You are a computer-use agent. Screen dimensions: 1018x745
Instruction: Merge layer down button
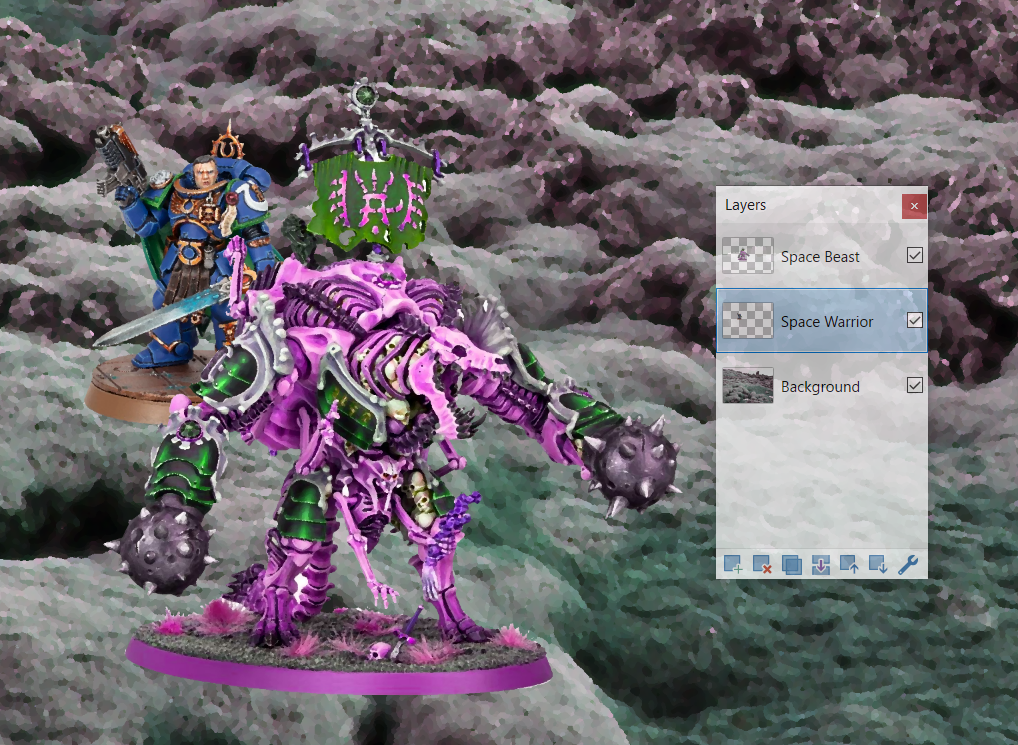[821, 565]
